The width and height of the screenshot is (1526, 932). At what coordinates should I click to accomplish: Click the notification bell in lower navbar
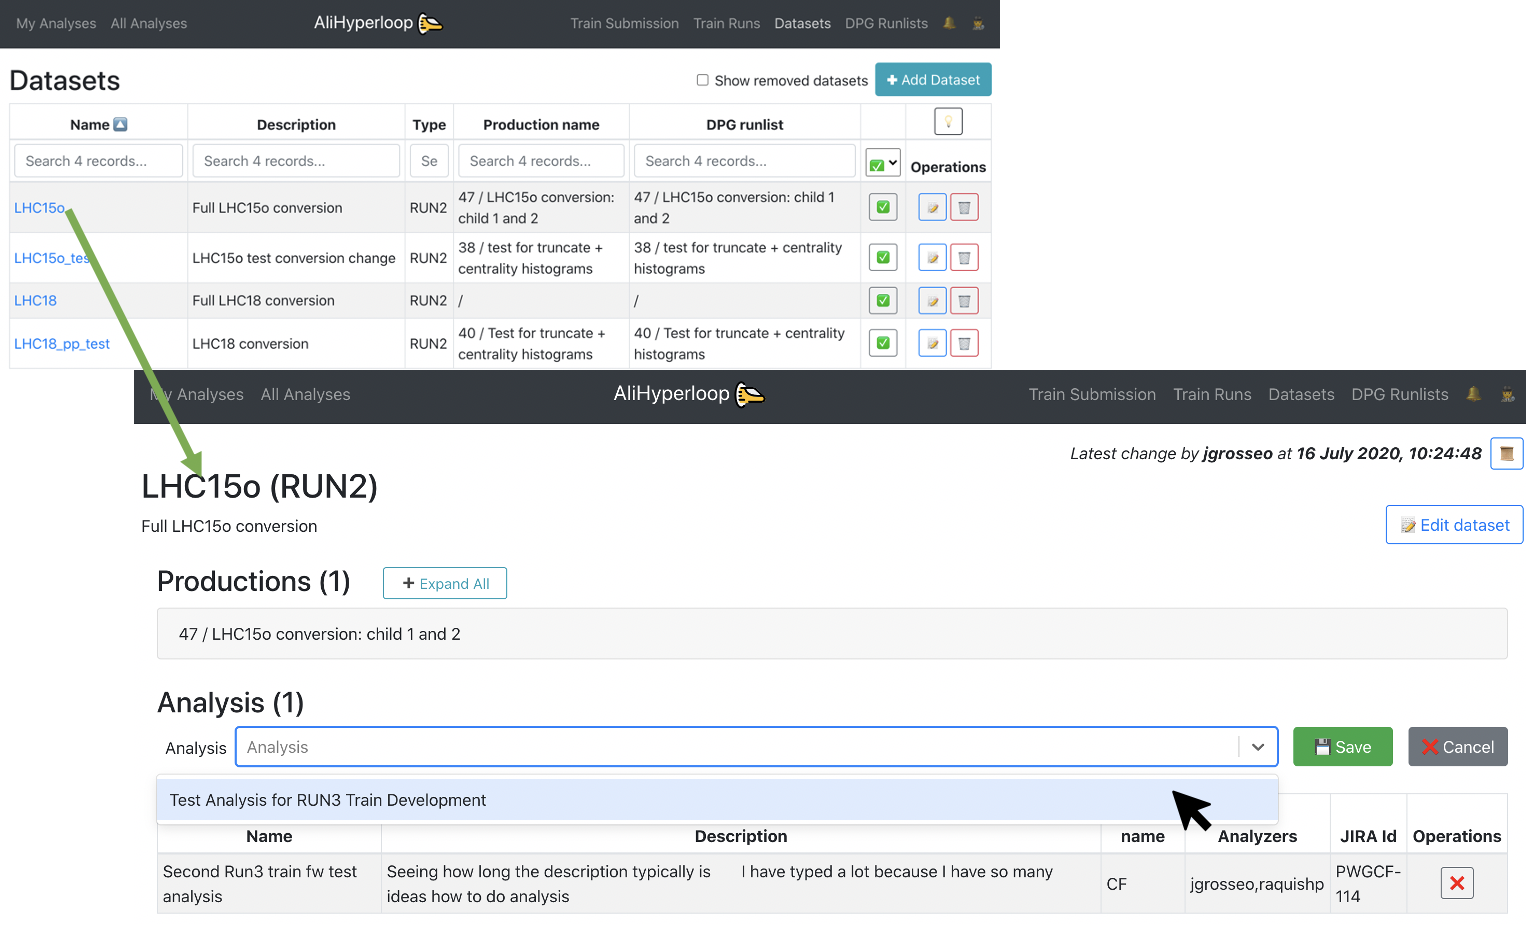click(1473, 395)
